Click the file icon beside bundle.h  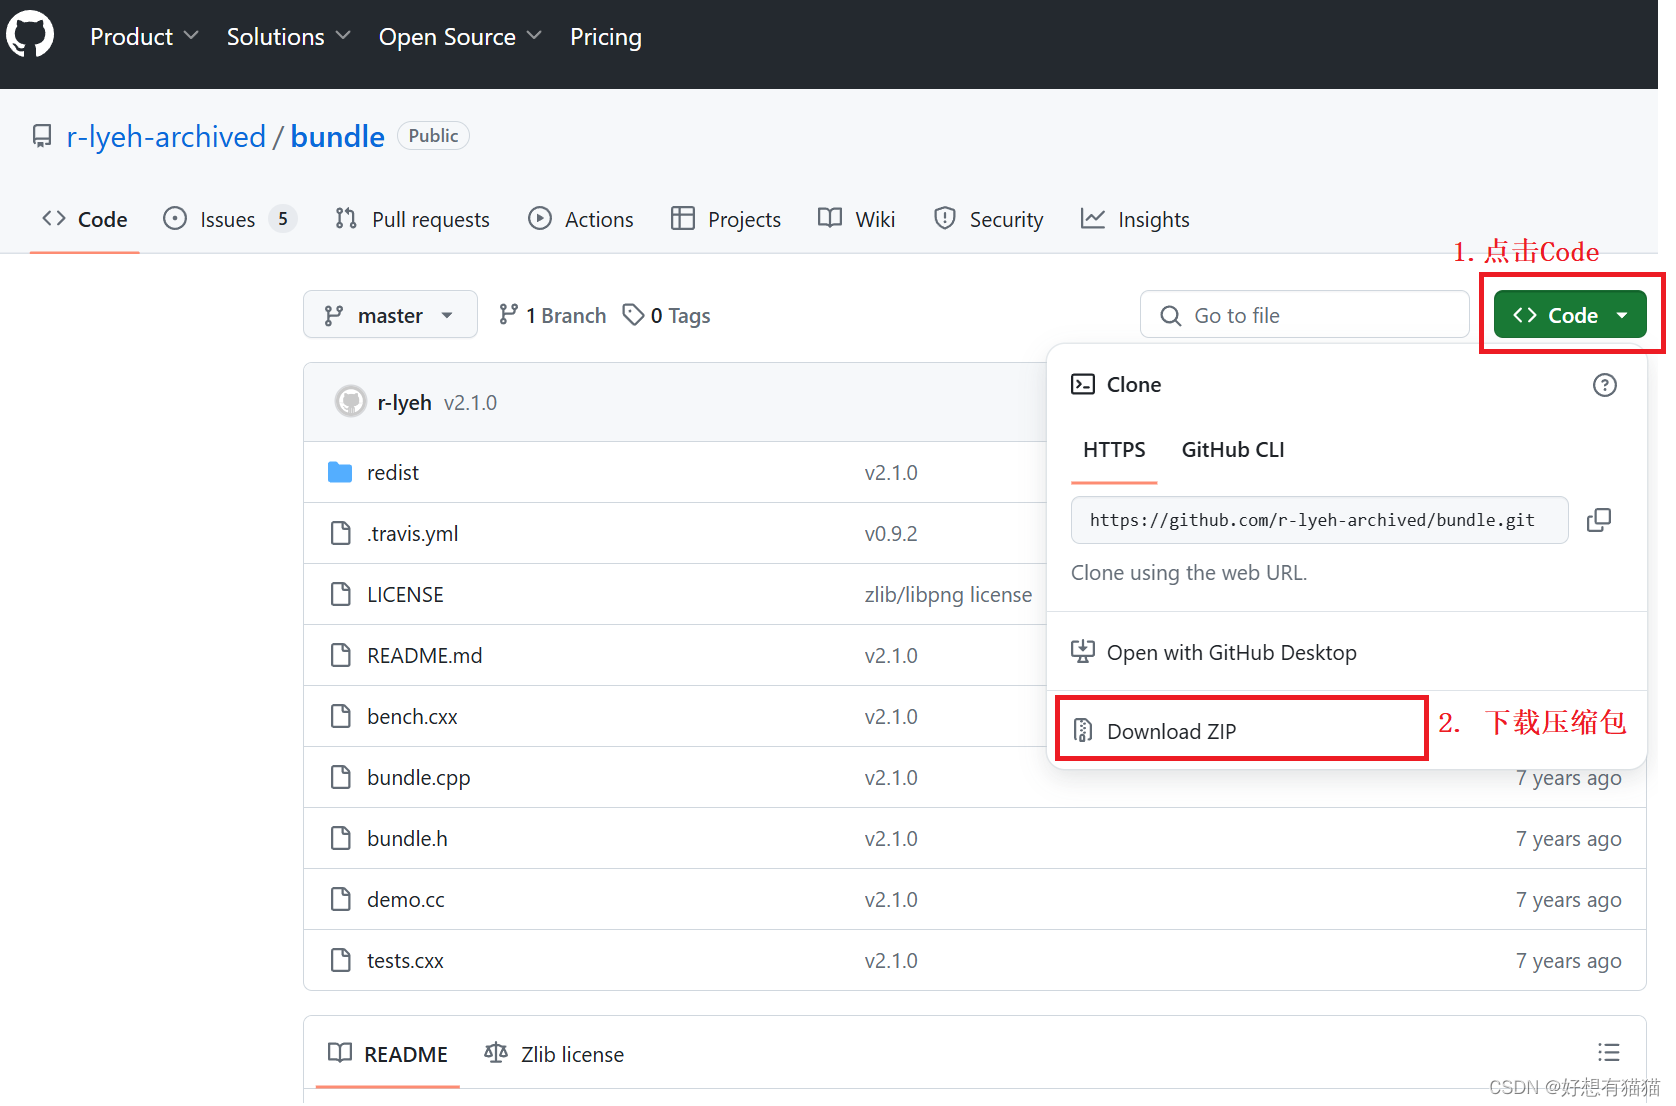pos(341,838)
